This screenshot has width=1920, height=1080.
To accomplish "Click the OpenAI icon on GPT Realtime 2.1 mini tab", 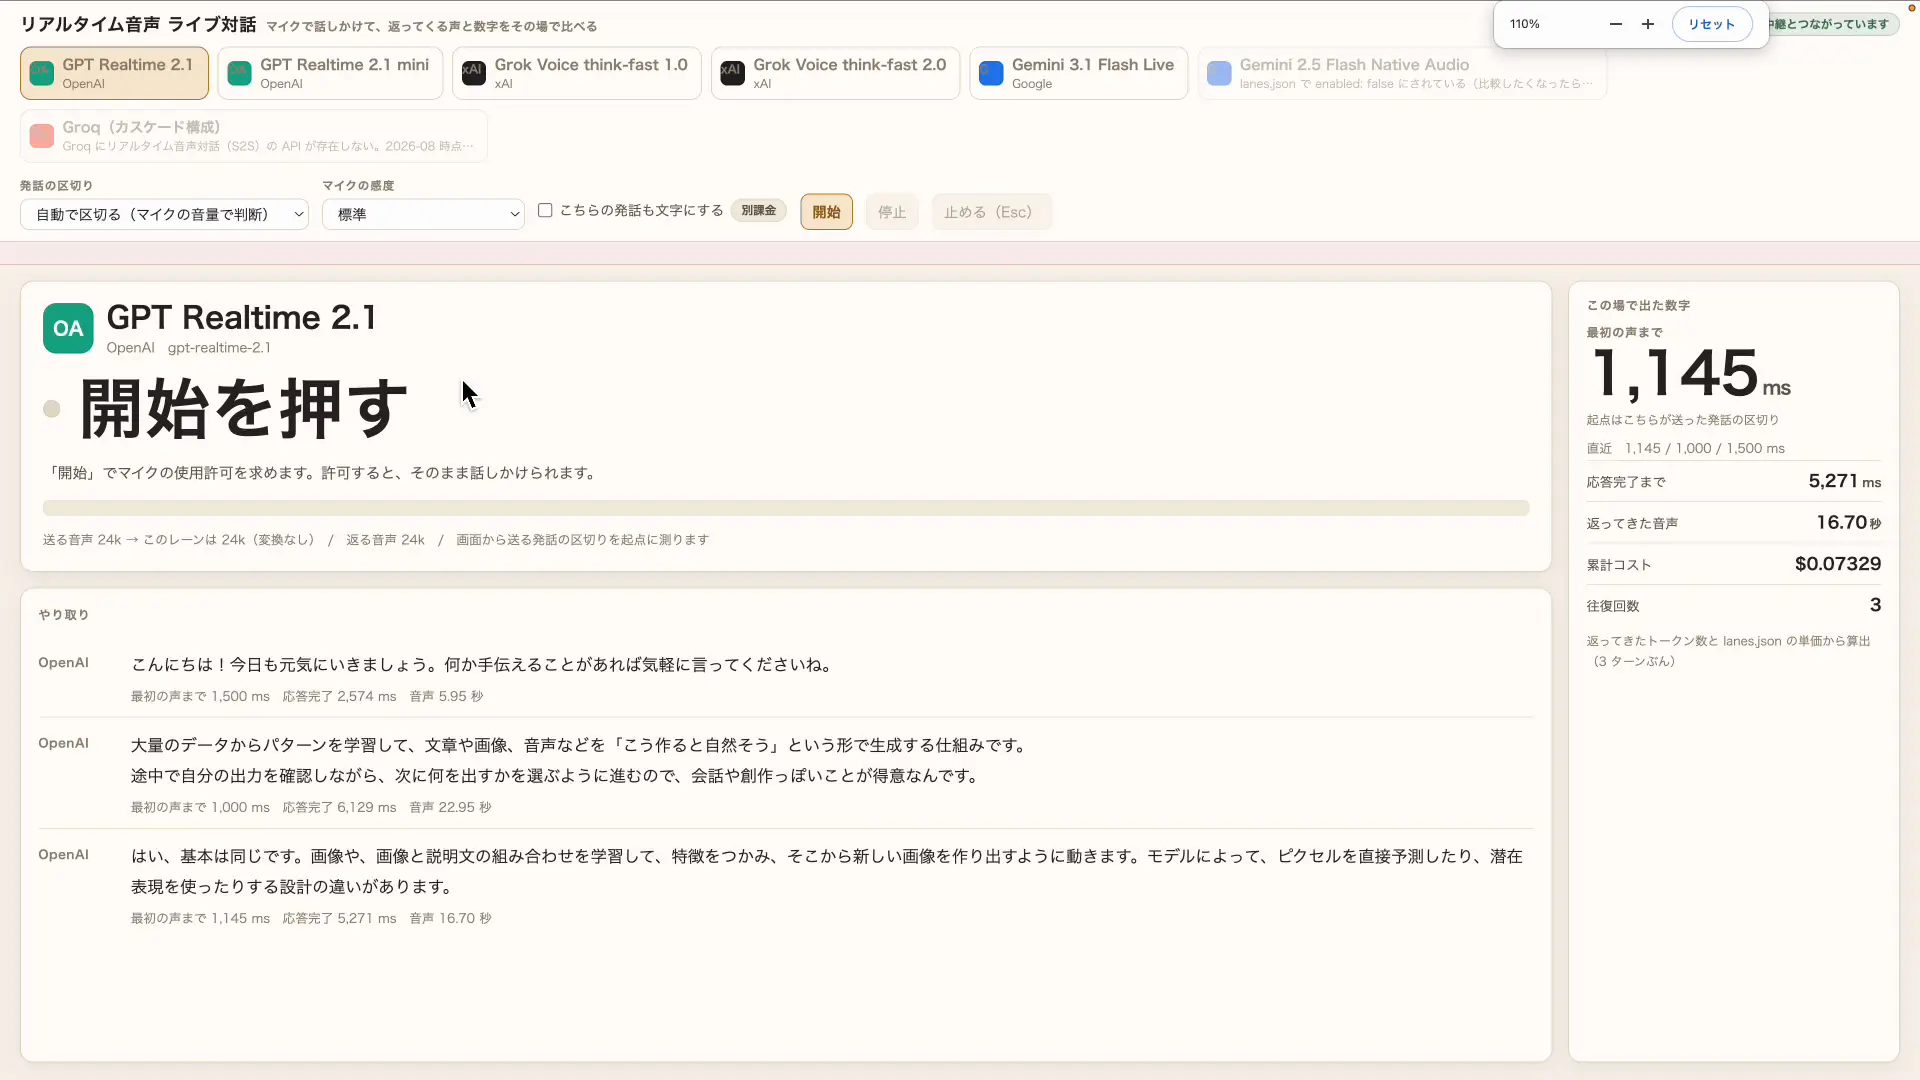I will 240,73.
